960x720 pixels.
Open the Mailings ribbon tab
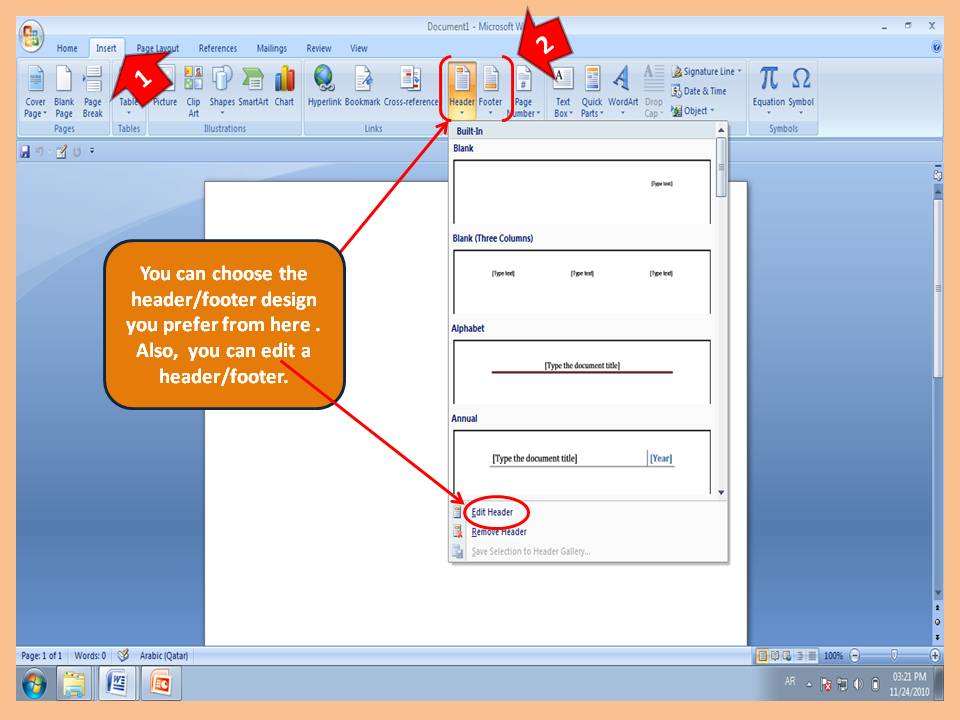(x=271, y=48)
